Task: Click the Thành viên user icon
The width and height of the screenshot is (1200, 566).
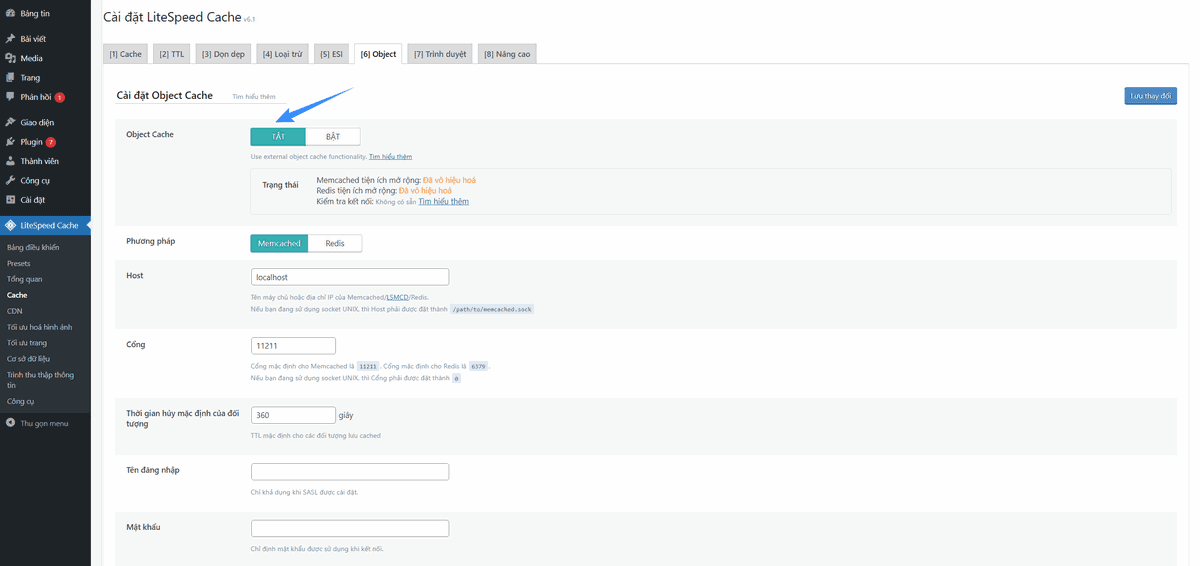Action: click(x=10, y=161)
